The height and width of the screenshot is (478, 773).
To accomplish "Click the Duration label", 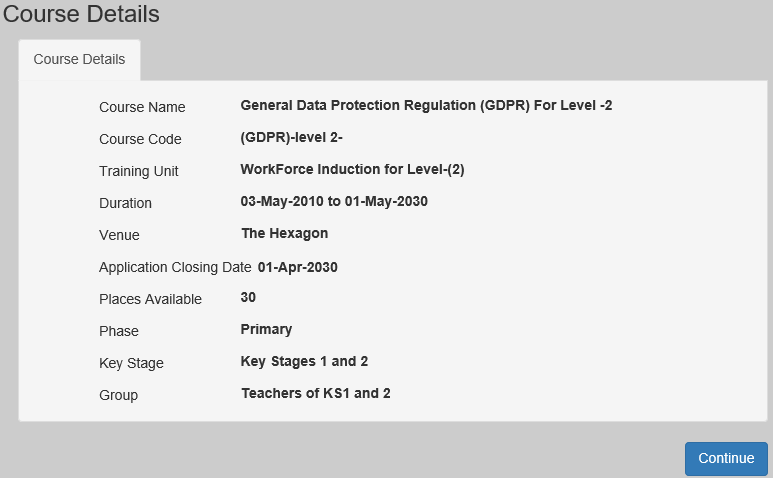I will point(125,203).
